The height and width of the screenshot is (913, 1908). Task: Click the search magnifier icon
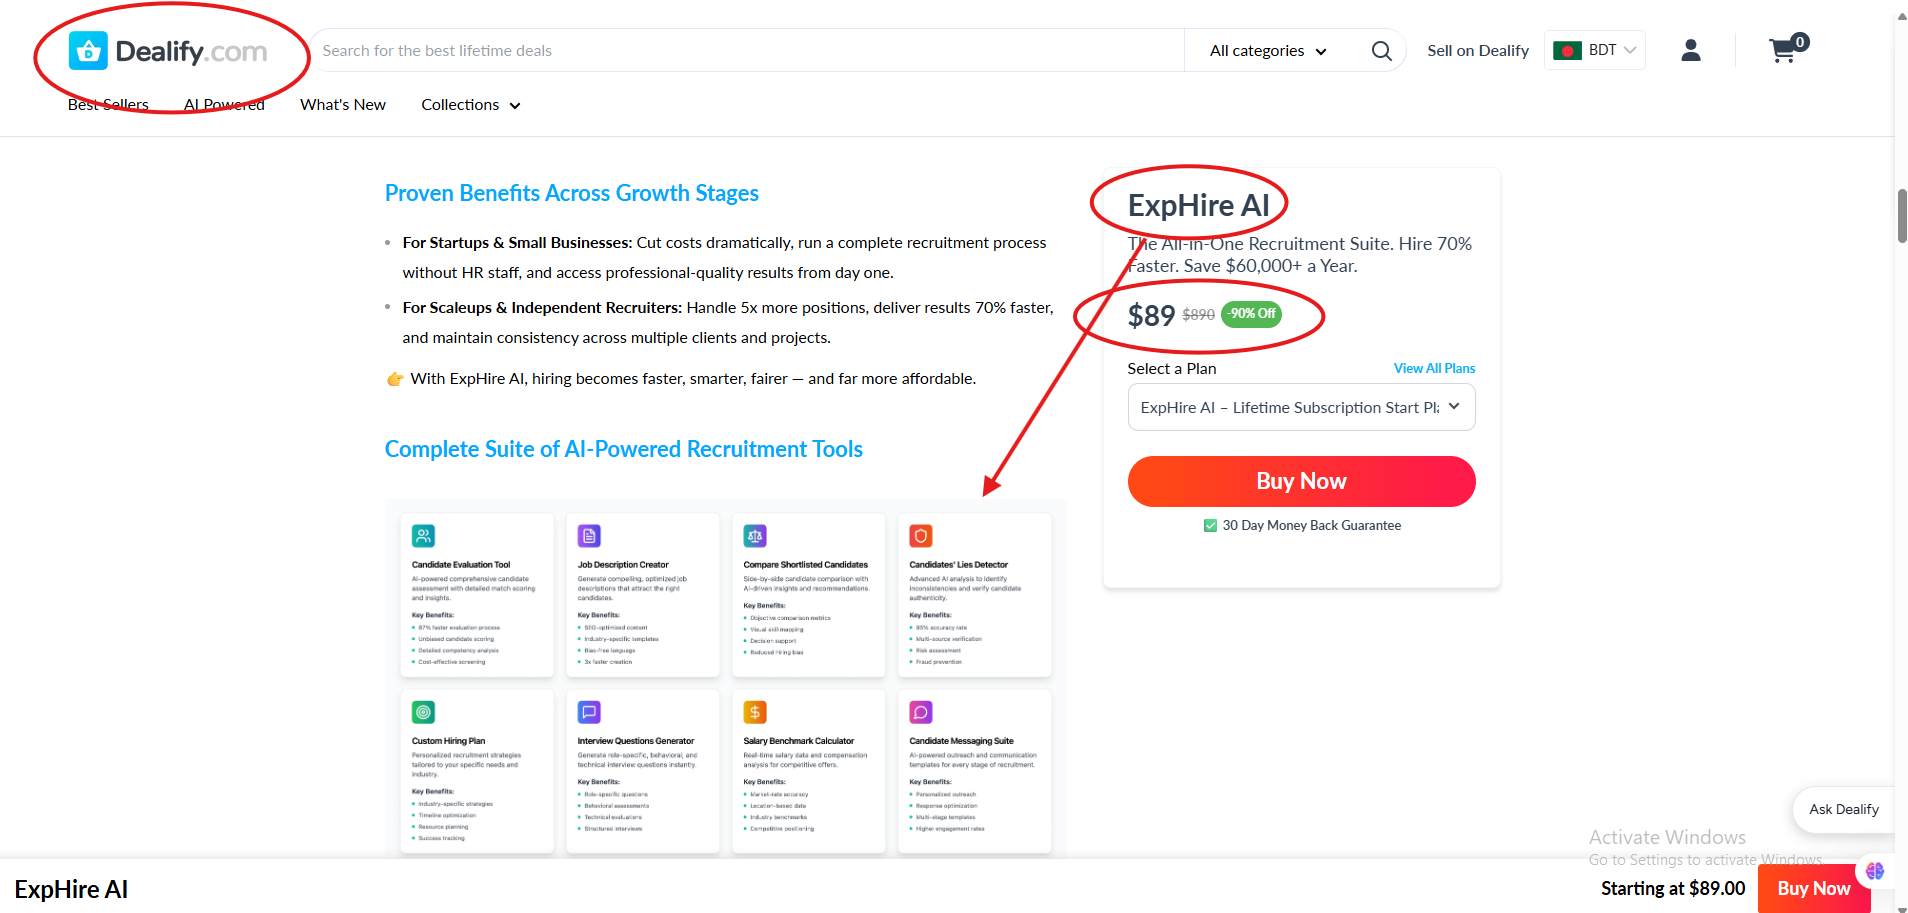(x=1381, y=50)
